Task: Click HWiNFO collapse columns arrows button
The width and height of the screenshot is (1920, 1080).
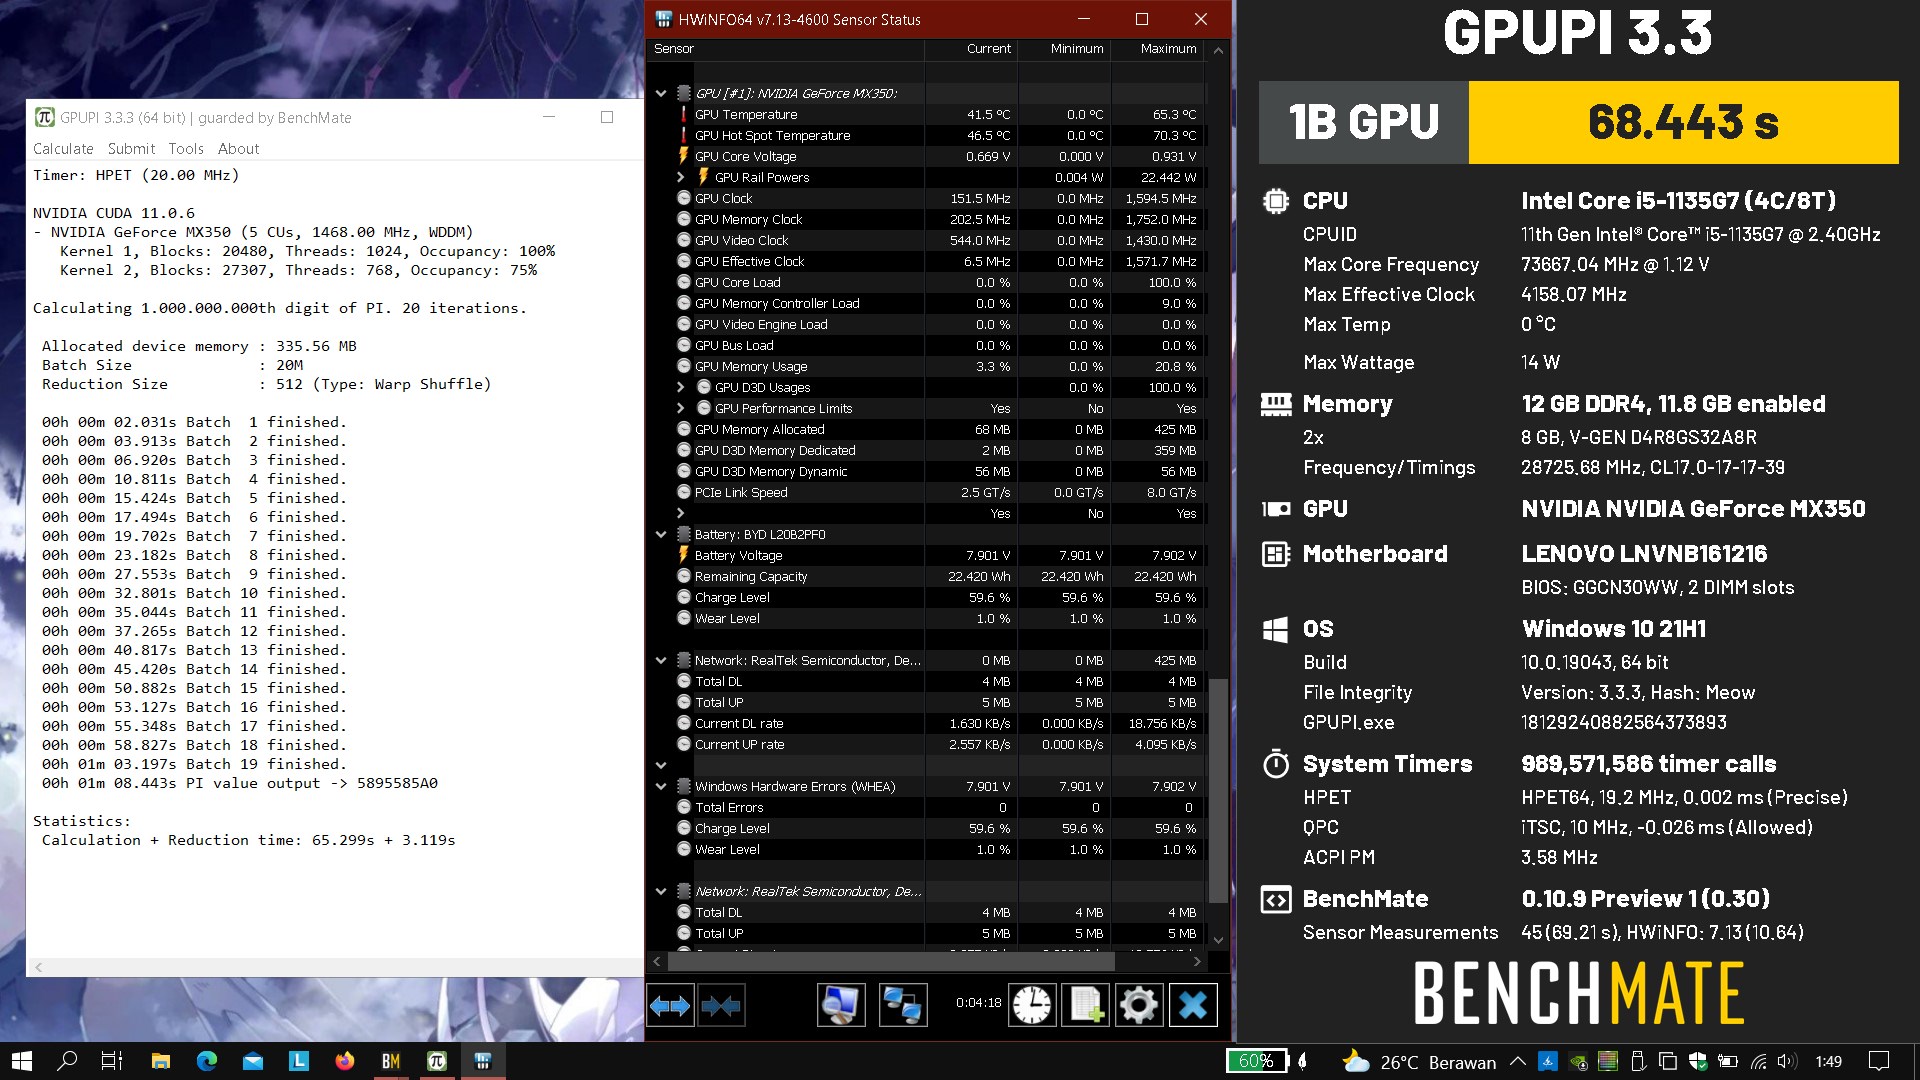Action: [x=721, y=1005]
